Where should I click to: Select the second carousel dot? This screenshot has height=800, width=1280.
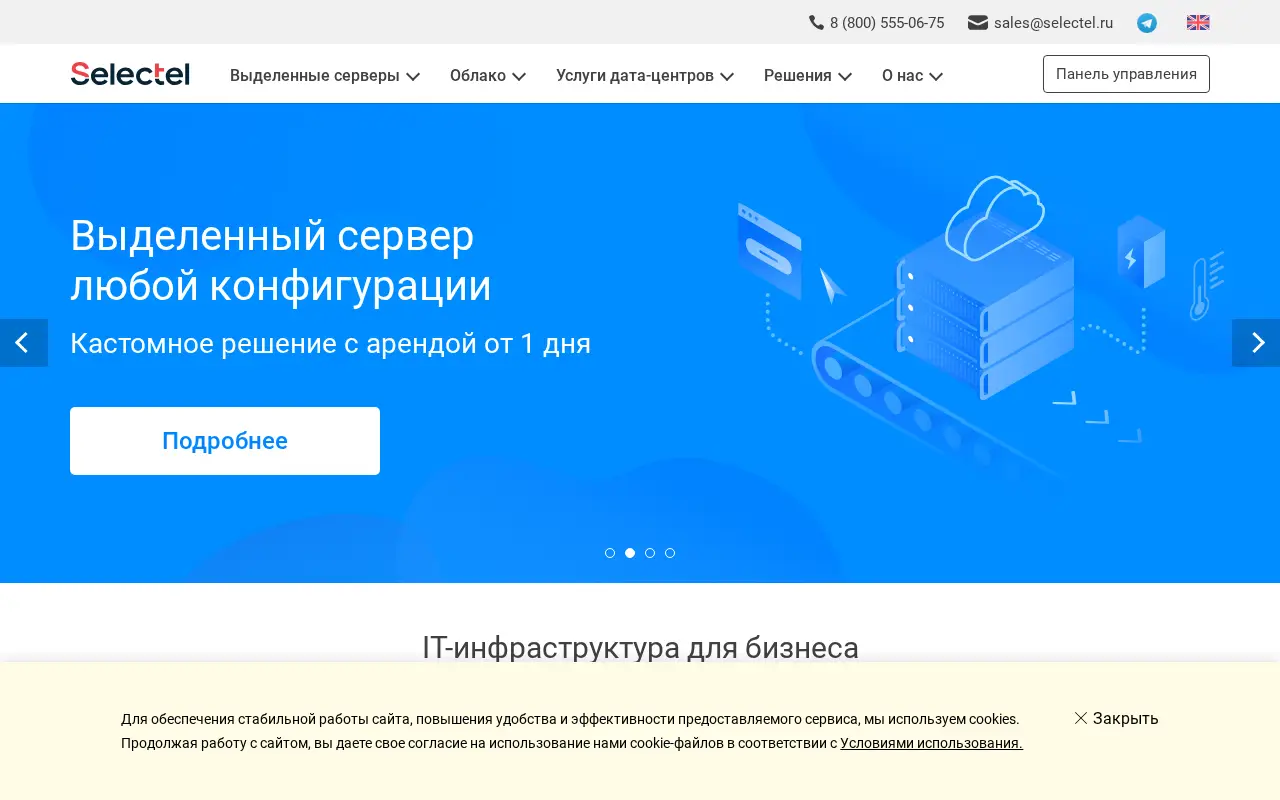click(630, 553)
